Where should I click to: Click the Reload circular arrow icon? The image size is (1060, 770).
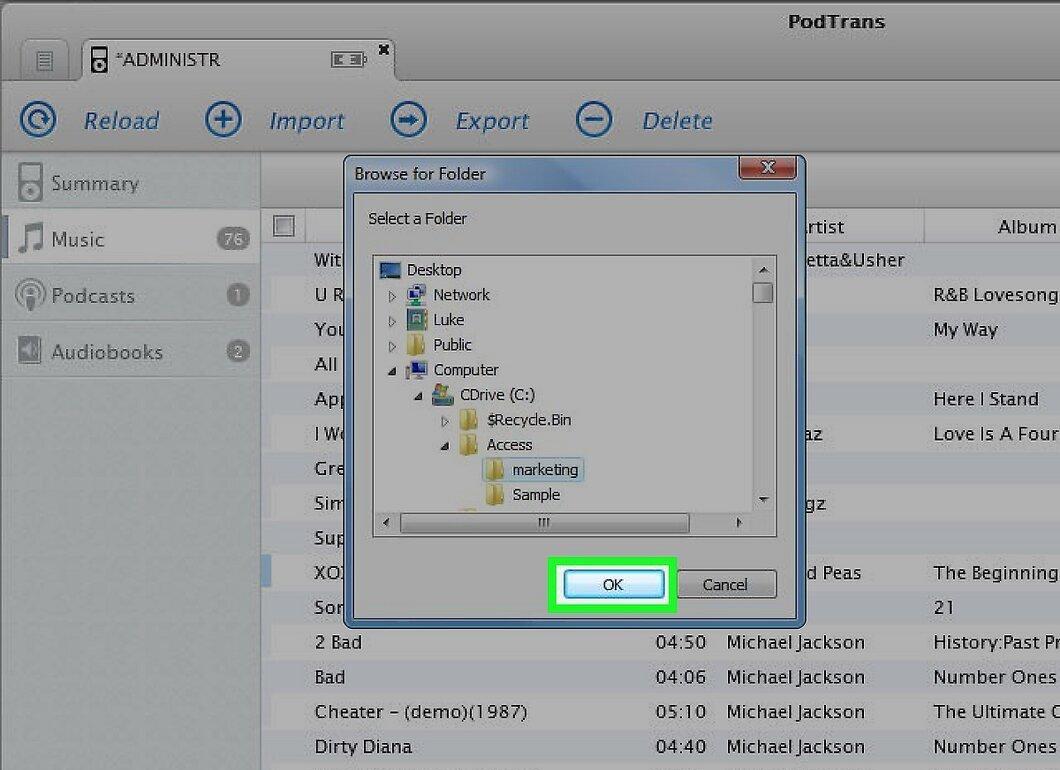(38, 120)
